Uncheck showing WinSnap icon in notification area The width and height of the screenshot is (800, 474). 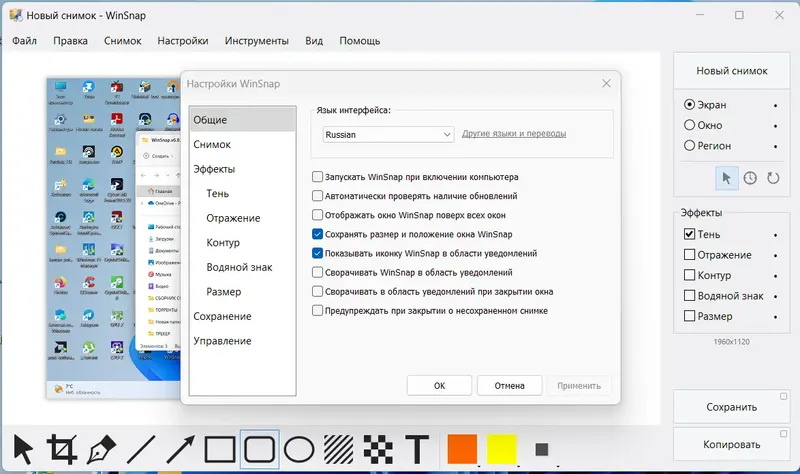pyautogui.click(x=317, y=253)
